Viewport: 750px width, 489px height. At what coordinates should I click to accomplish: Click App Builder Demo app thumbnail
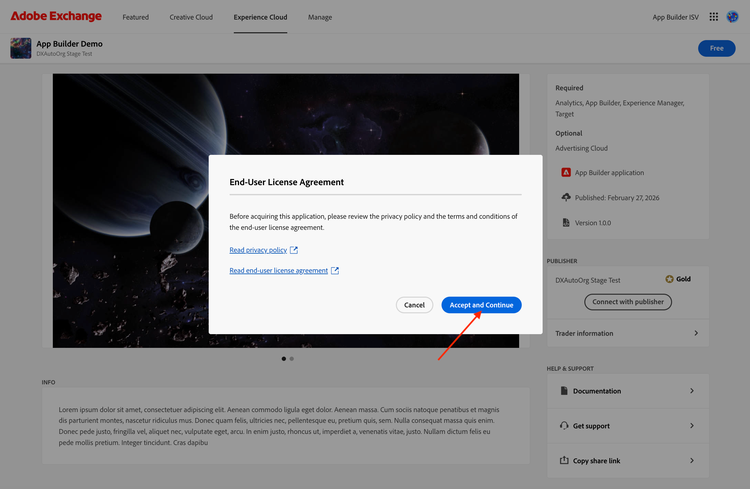point(21,48)
